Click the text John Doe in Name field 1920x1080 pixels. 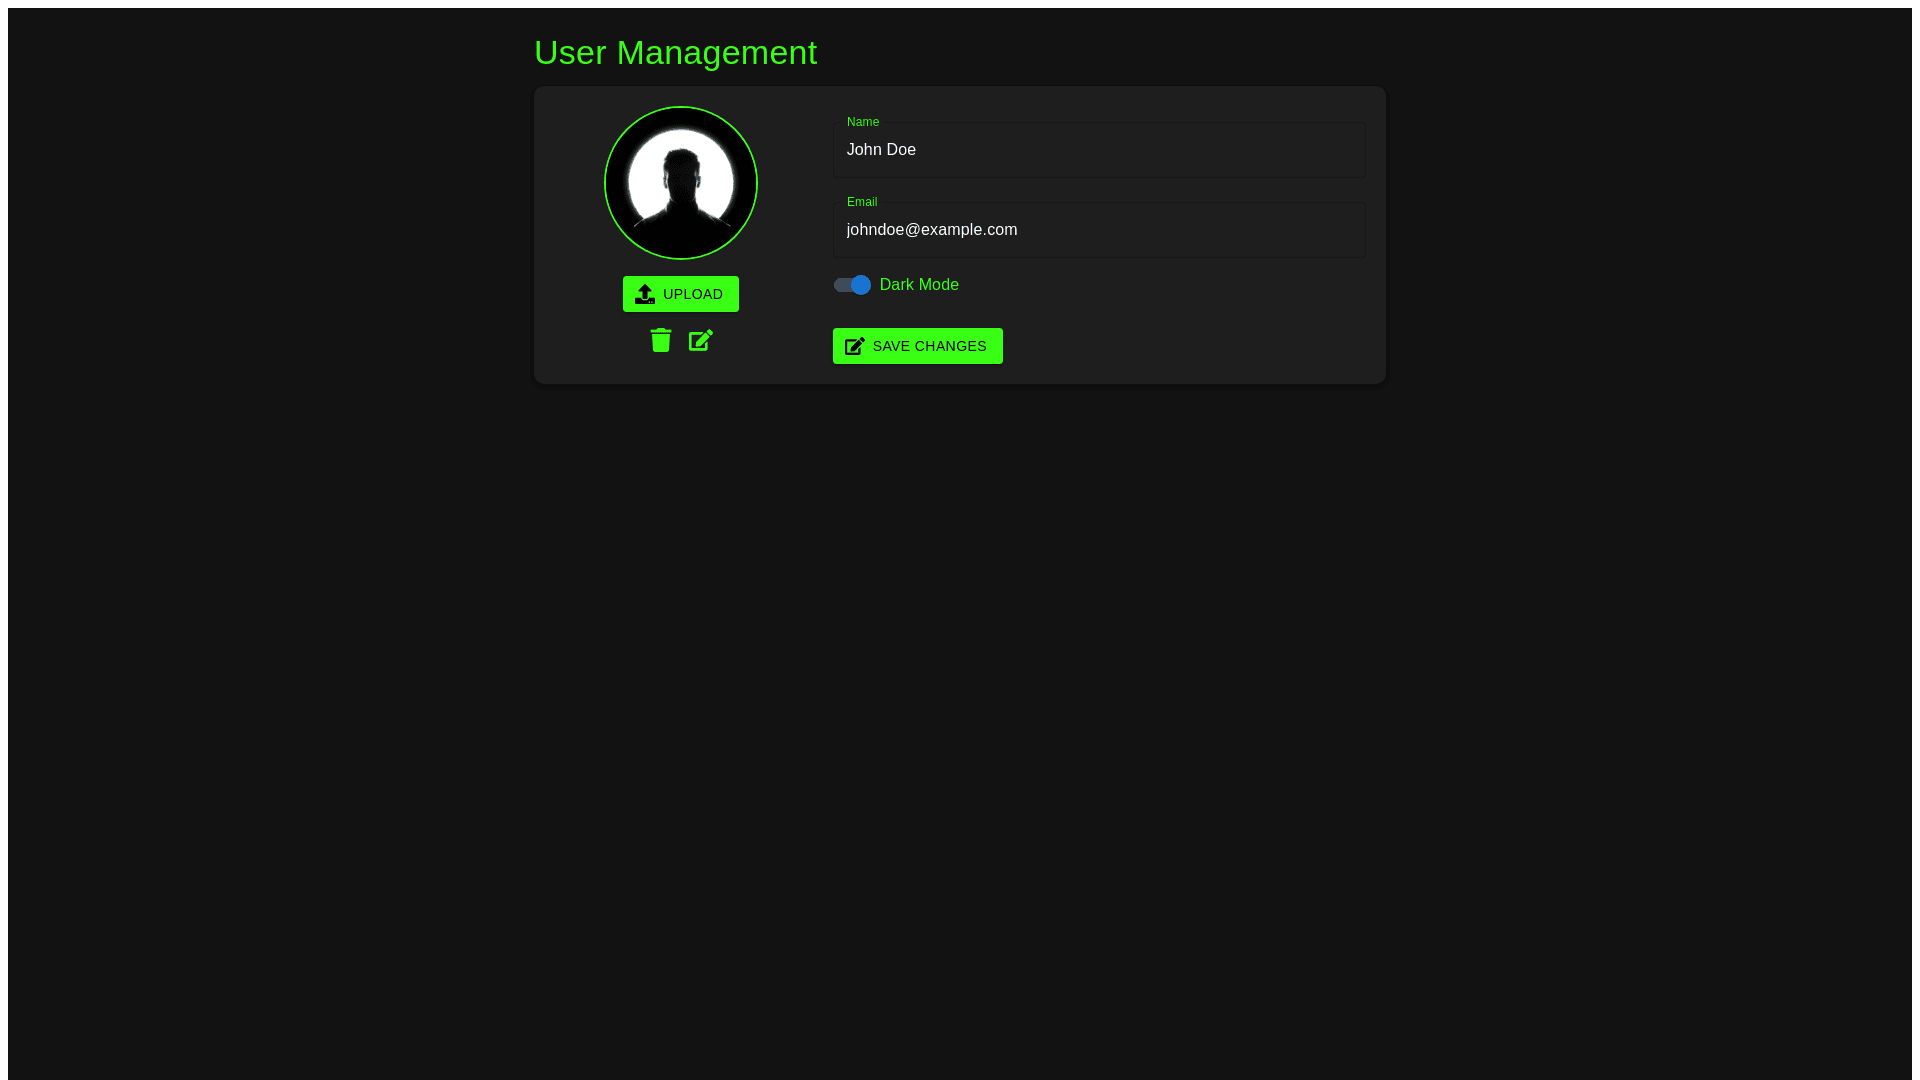point(881,150)
